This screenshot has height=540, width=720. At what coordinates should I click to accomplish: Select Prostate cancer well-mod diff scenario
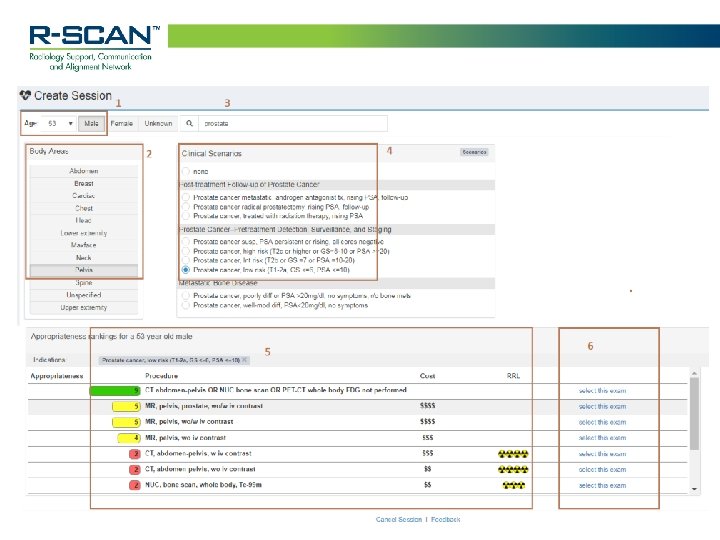point(186,305)
